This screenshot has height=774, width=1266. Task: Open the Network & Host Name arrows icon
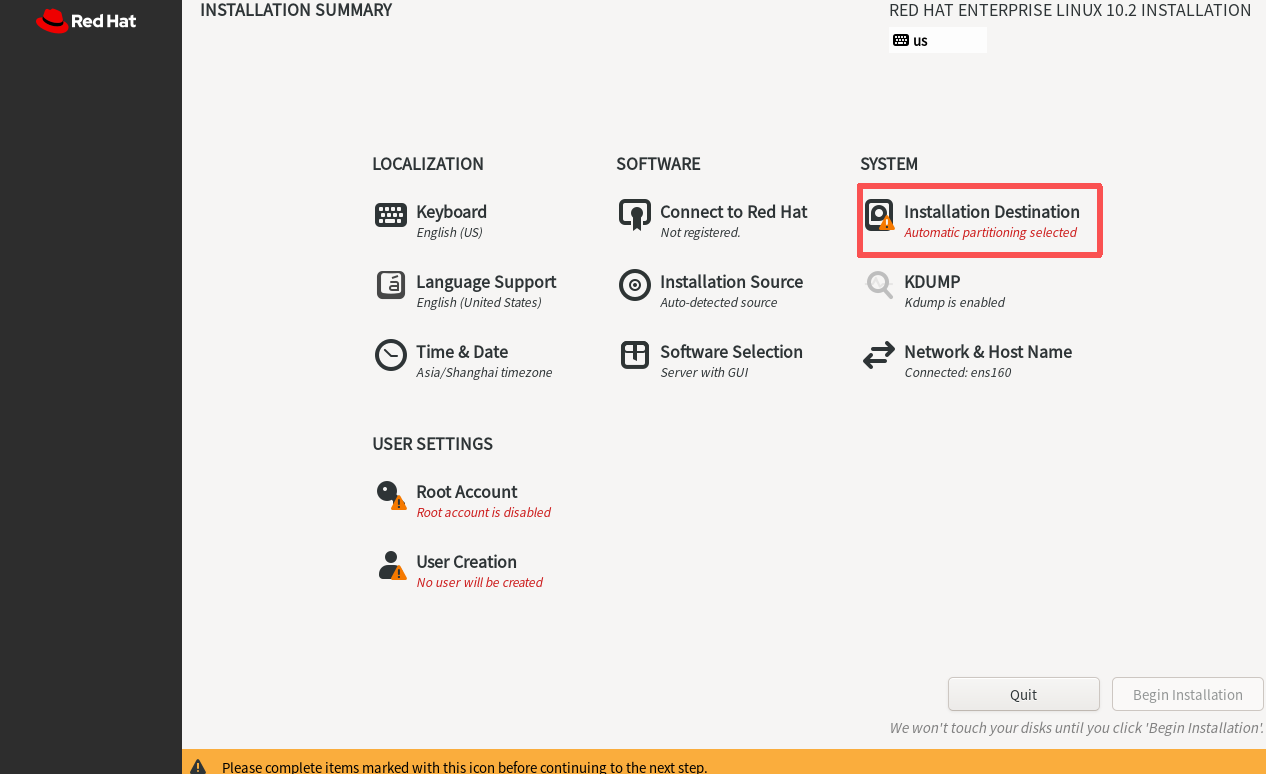879,355
